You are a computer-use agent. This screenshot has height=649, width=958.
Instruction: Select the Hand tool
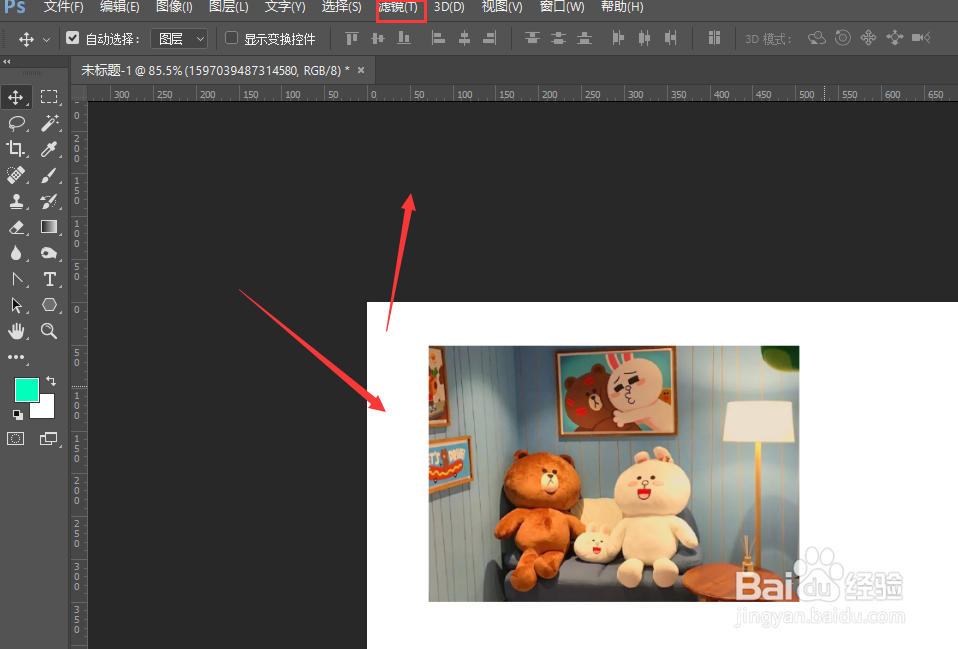click(x=16, y=331)
